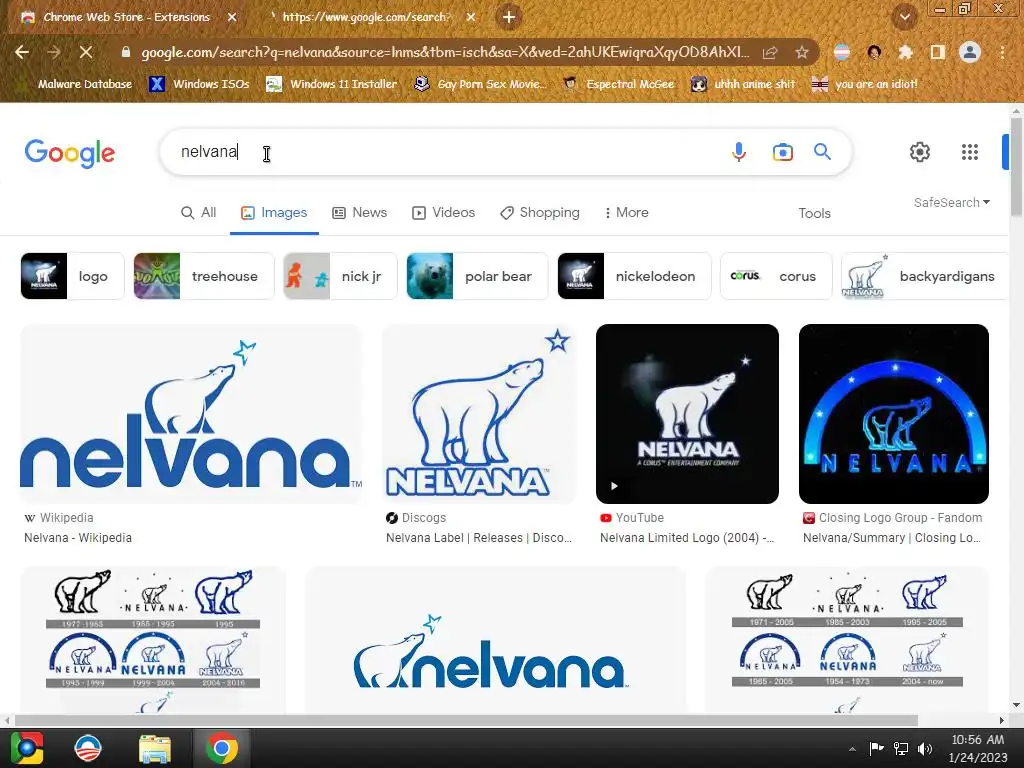This screenshot has height=768, width=1024.
Task: Click the horizontal page scrollbar
Action: [466, 720]
